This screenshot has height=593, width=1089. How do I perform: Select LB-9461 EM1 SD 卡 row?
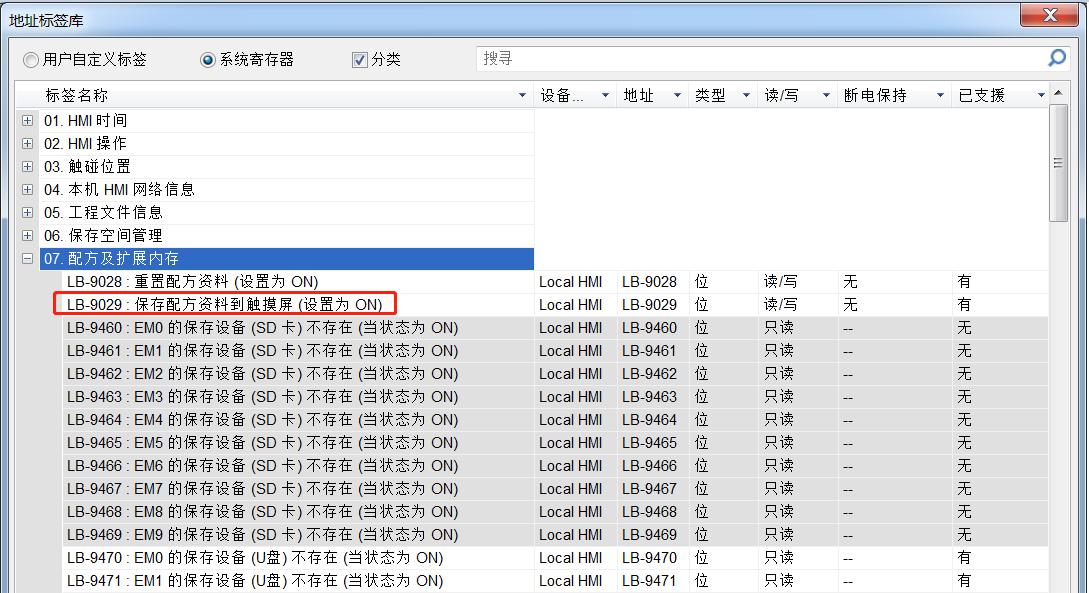pyautogui.click(x=555, y=350)
